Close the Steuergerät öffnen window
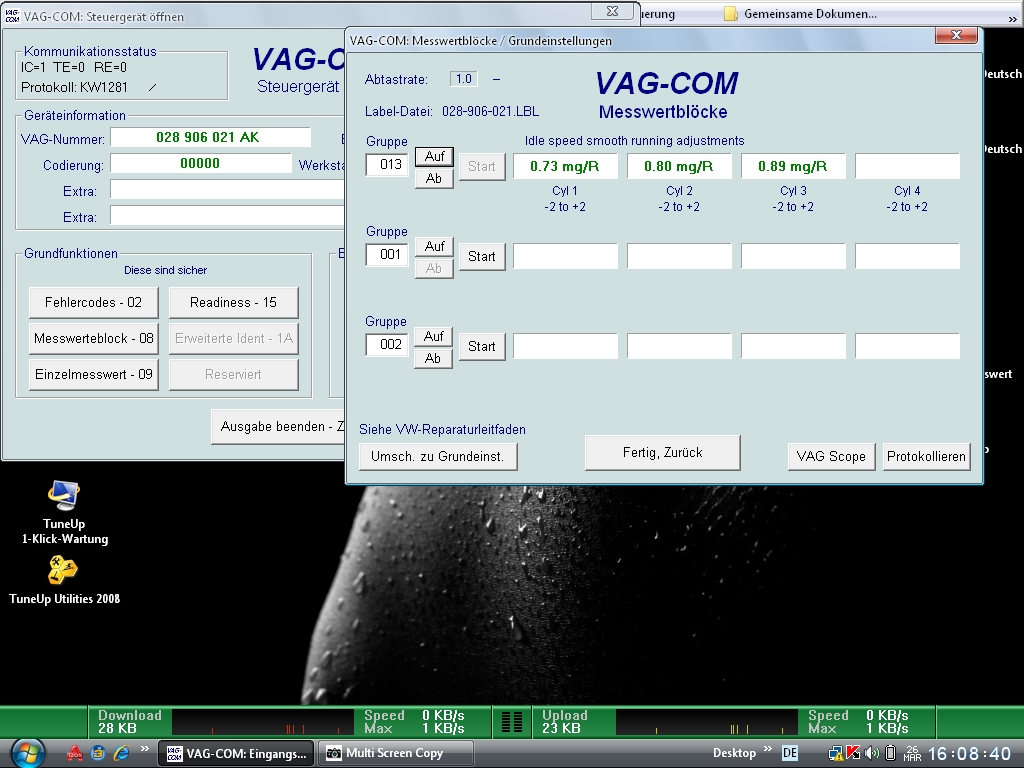This screenshot has width=1024, height=768. pyautogui.click(x=612, y=10)
